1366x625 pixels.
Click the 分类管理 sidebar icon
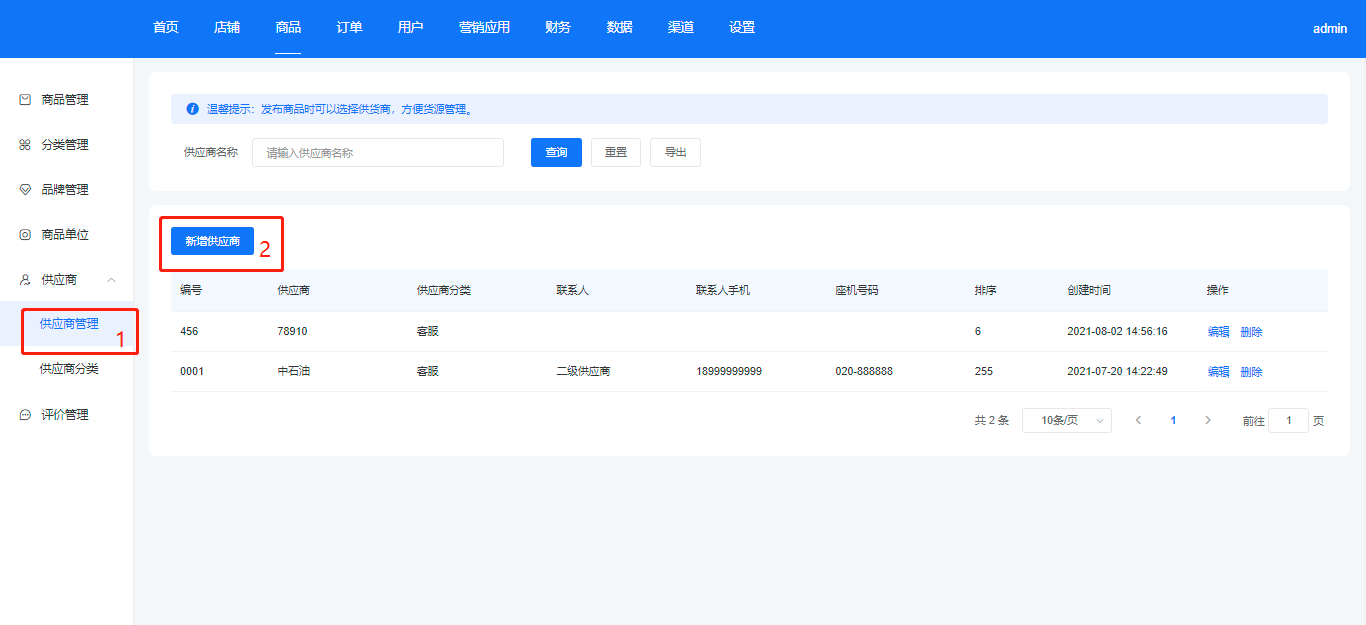(25, 145)
